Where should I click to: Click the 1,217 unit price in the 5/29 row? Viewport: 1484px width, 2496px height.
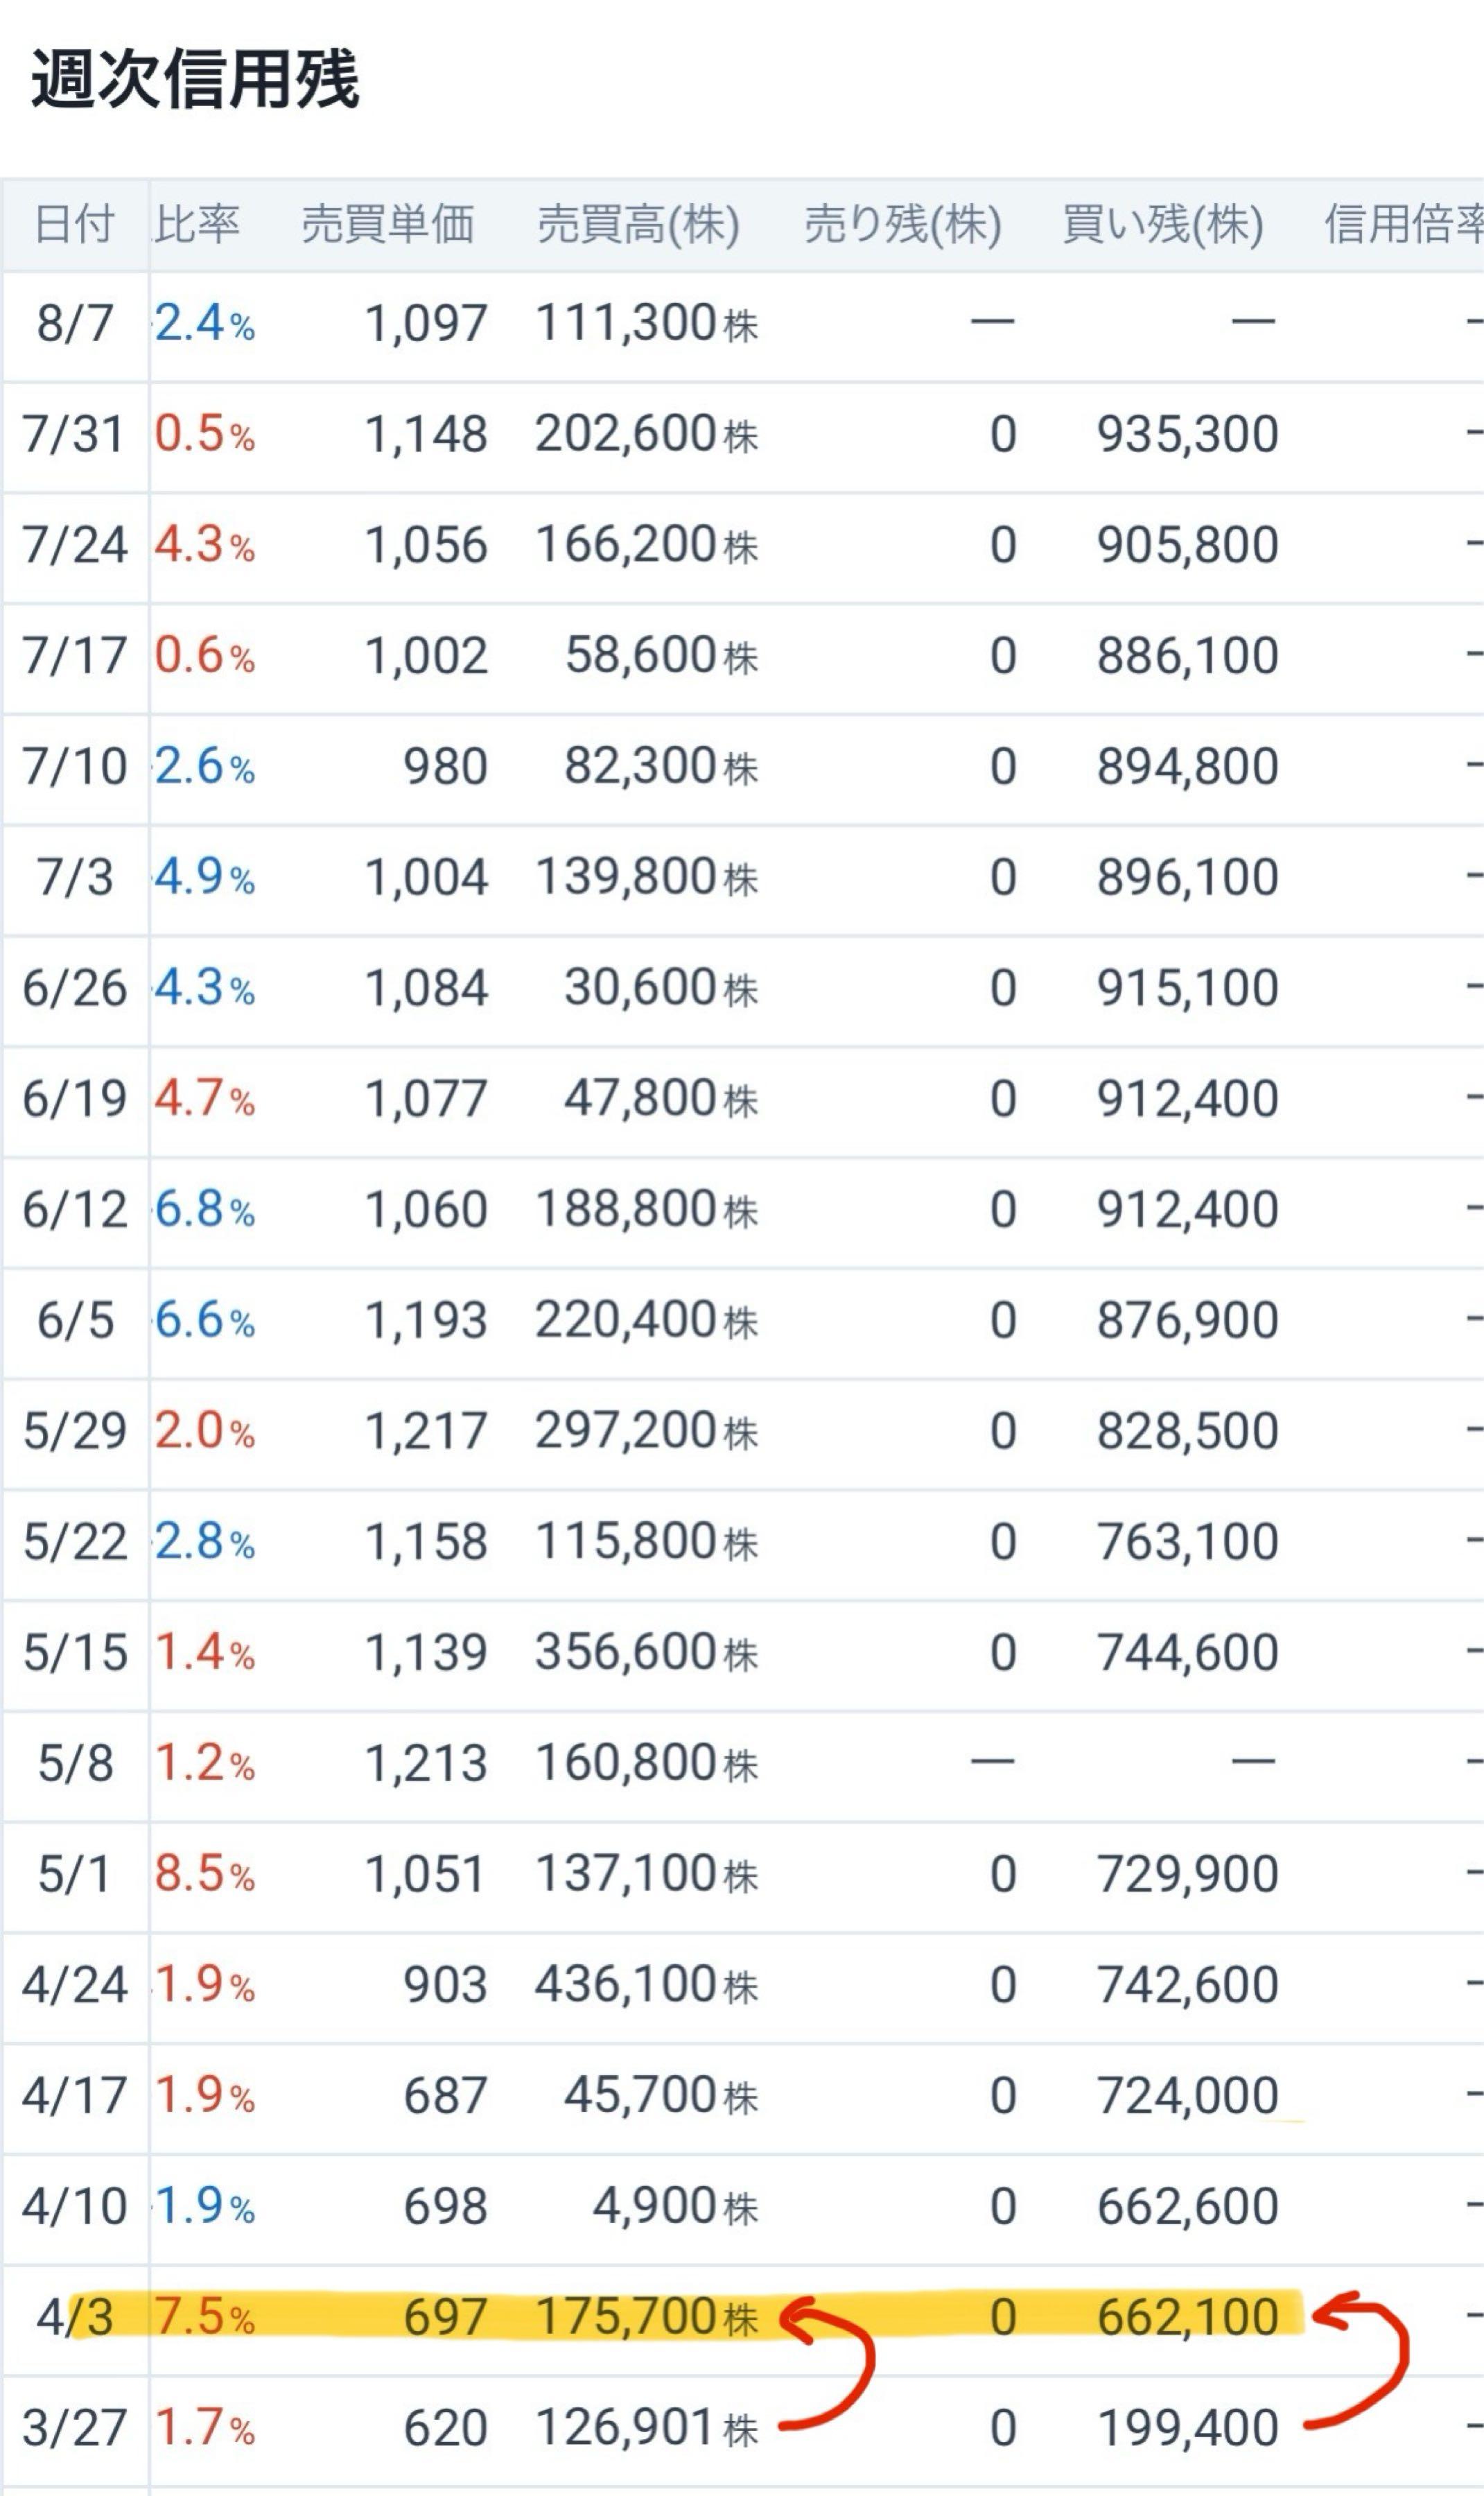425,1431
